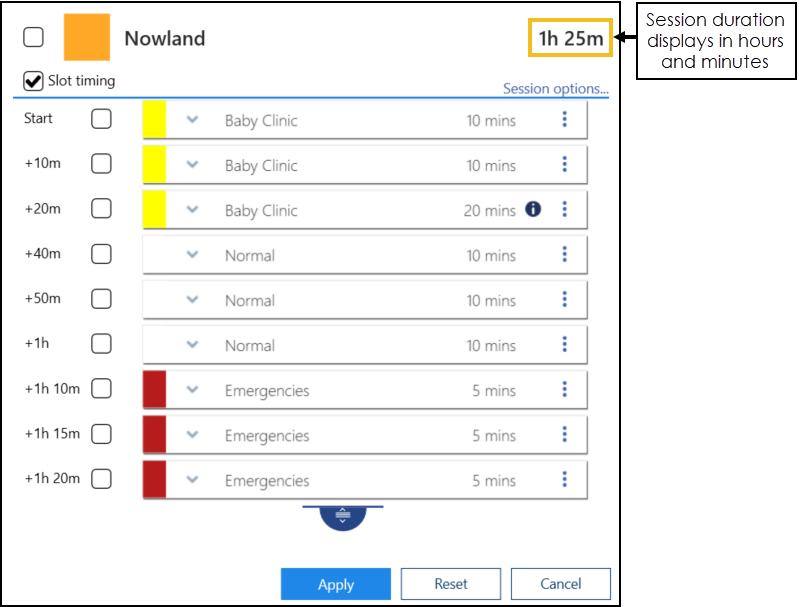Expand slot type dropdown for +20m slot
This screenshot has width=799, height=607.
coord(193,210)
